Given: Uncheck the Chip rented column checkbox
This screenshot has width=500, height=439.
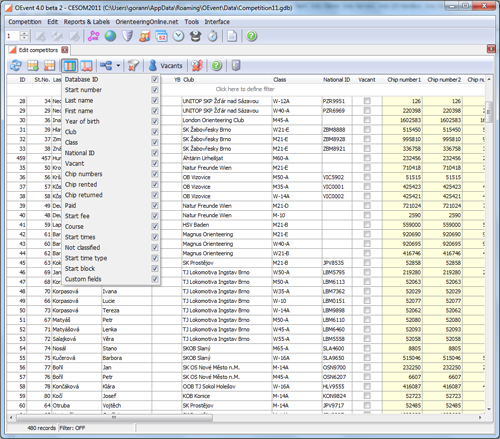Looking at the screenshot, I should click(x=155, y=184).
